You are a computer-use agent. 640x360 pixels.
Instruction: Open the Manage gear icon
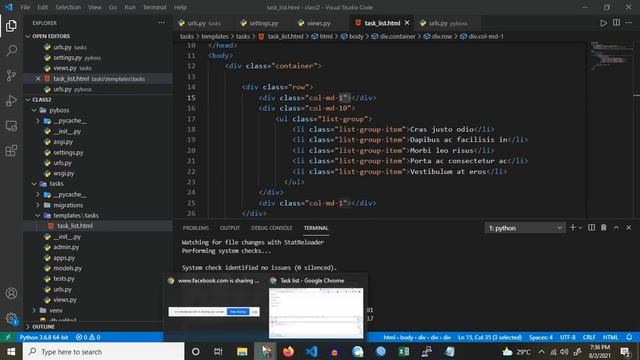pyautogui.click(x=11, y=318)
